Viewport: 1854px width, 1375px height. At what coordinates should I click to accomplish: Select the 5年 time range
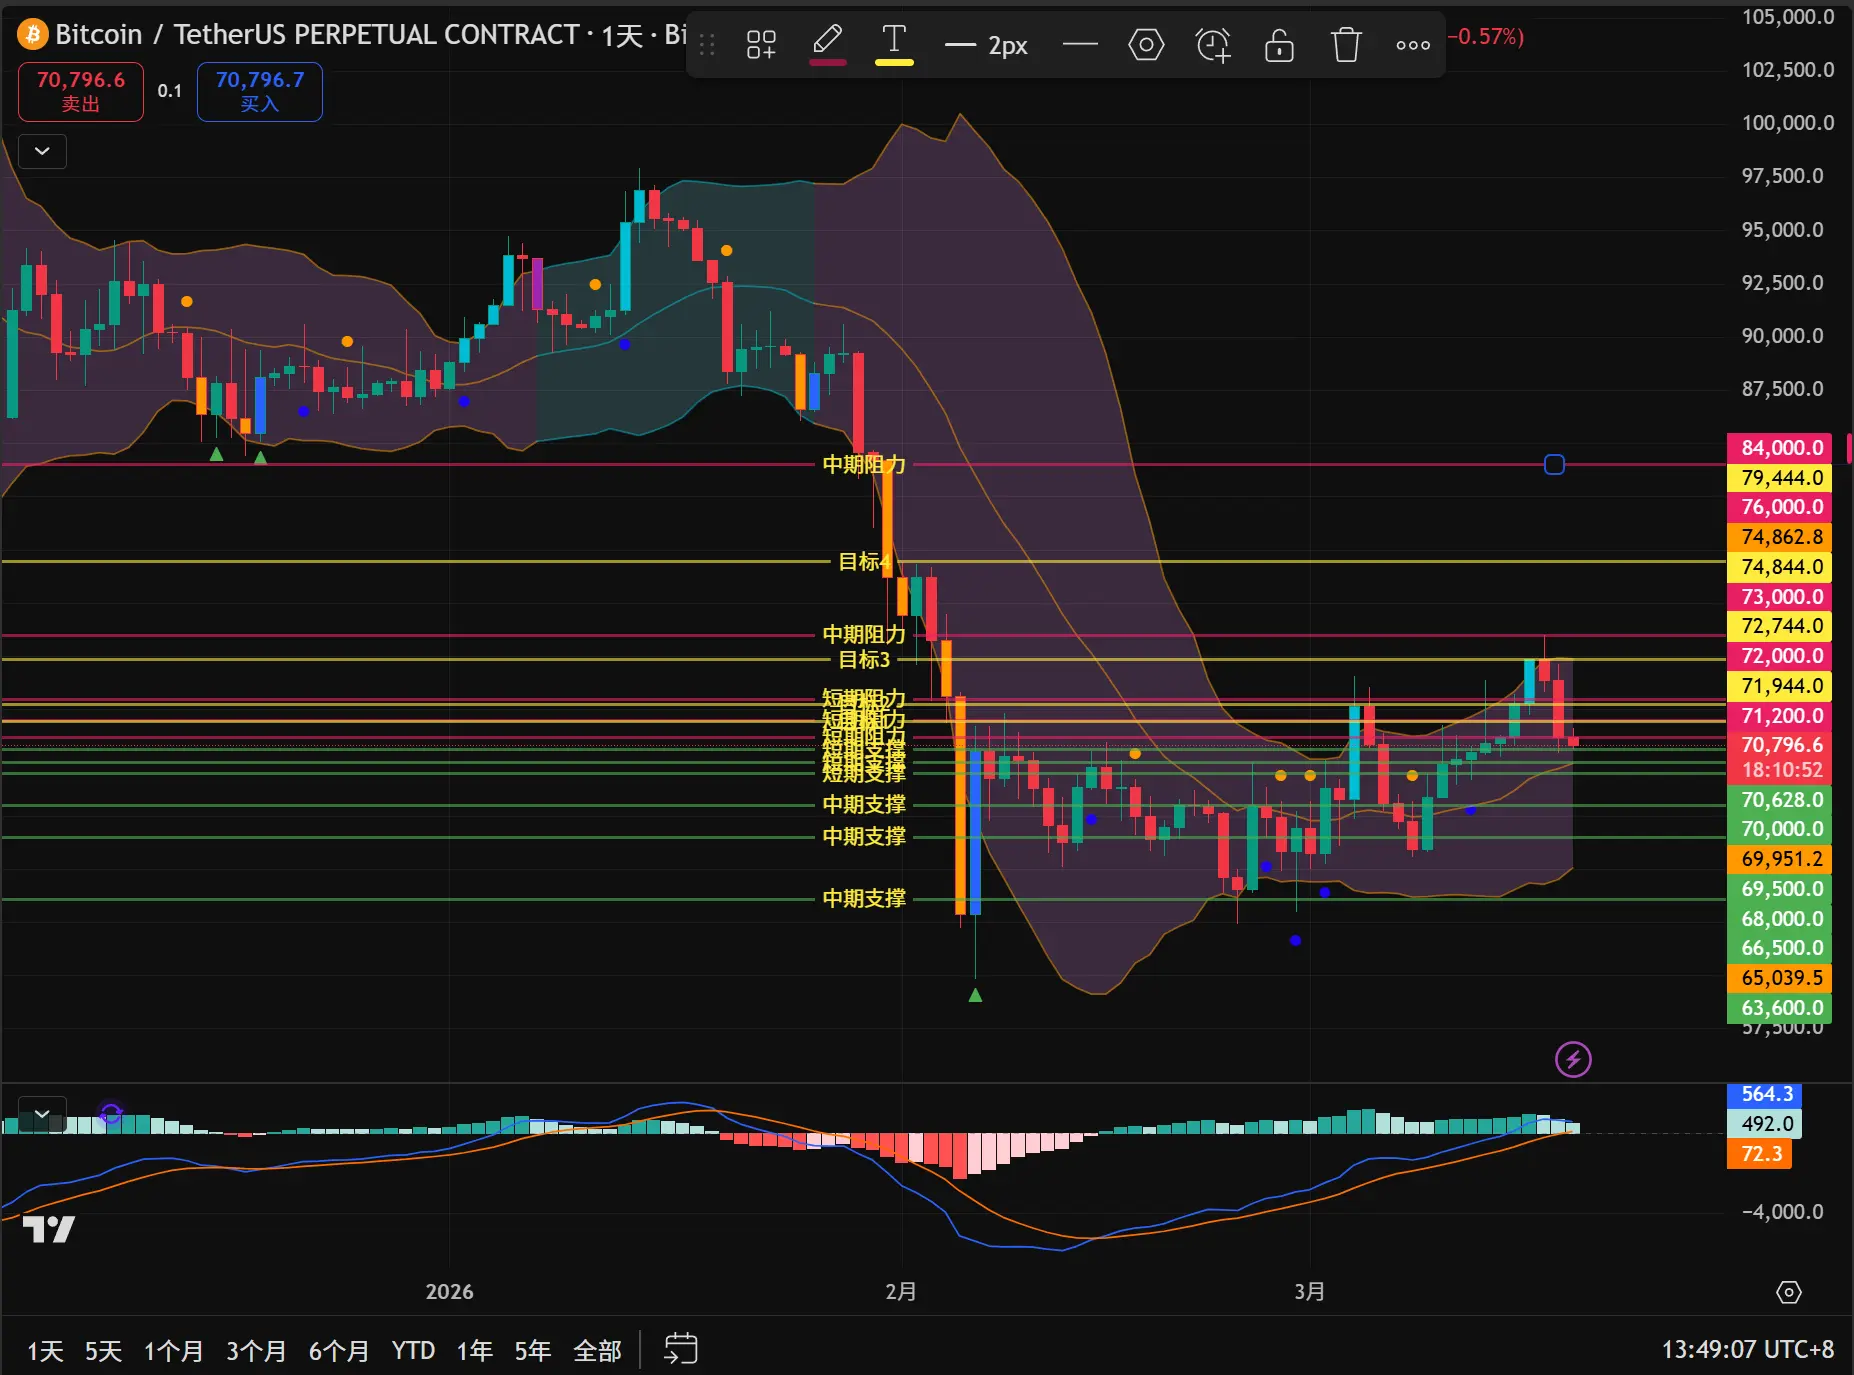533,1351
